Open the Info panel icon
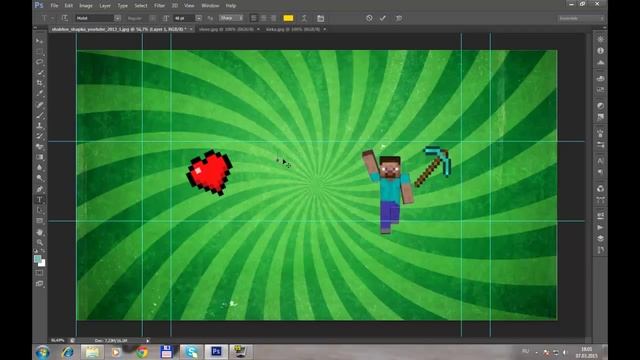 point(600,51)
